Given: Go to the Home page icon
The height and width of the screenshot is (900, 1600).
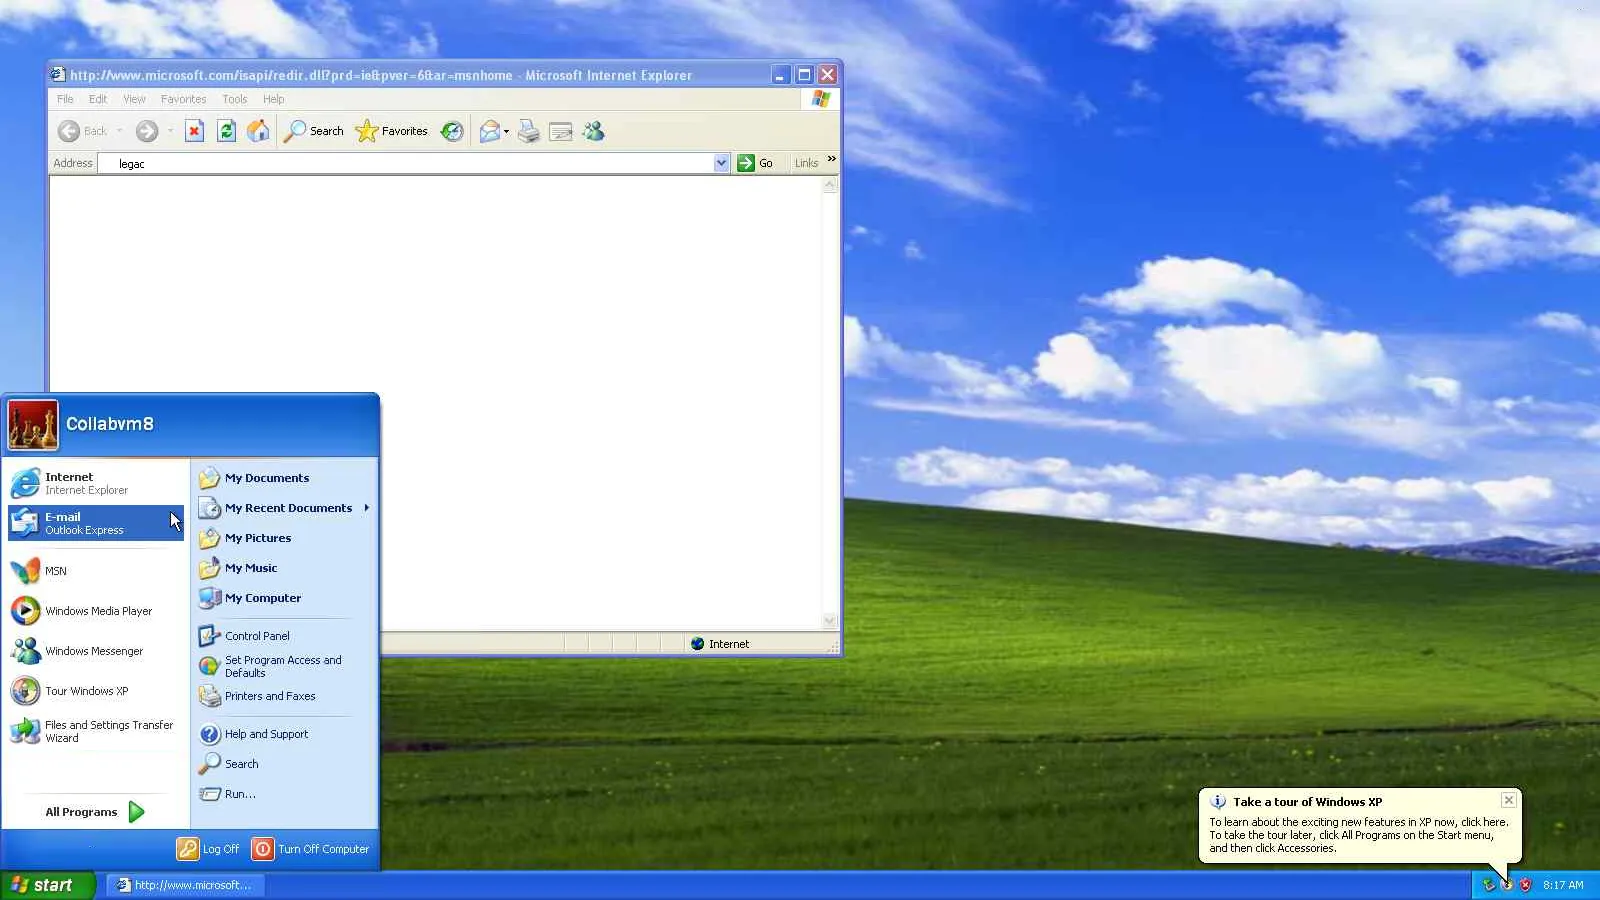Looking at the screenshot, I should (258, 131).
